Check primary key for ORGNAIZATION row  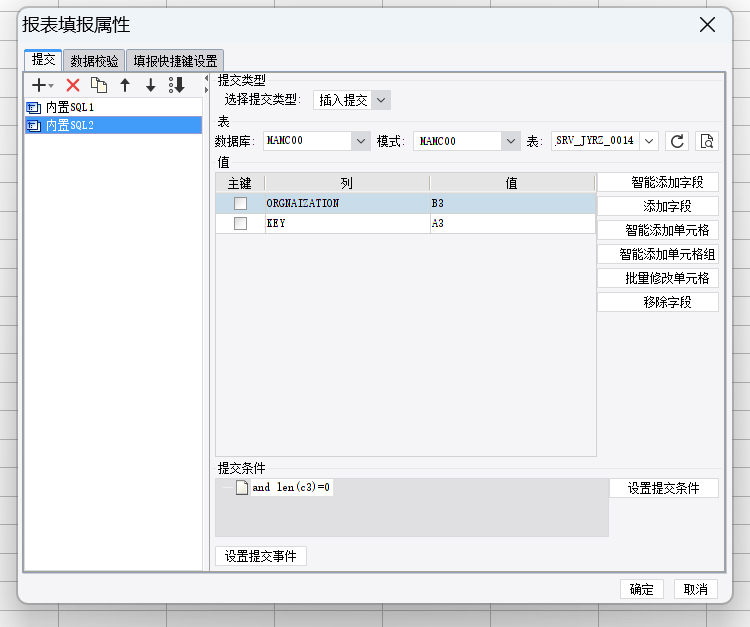240,203
